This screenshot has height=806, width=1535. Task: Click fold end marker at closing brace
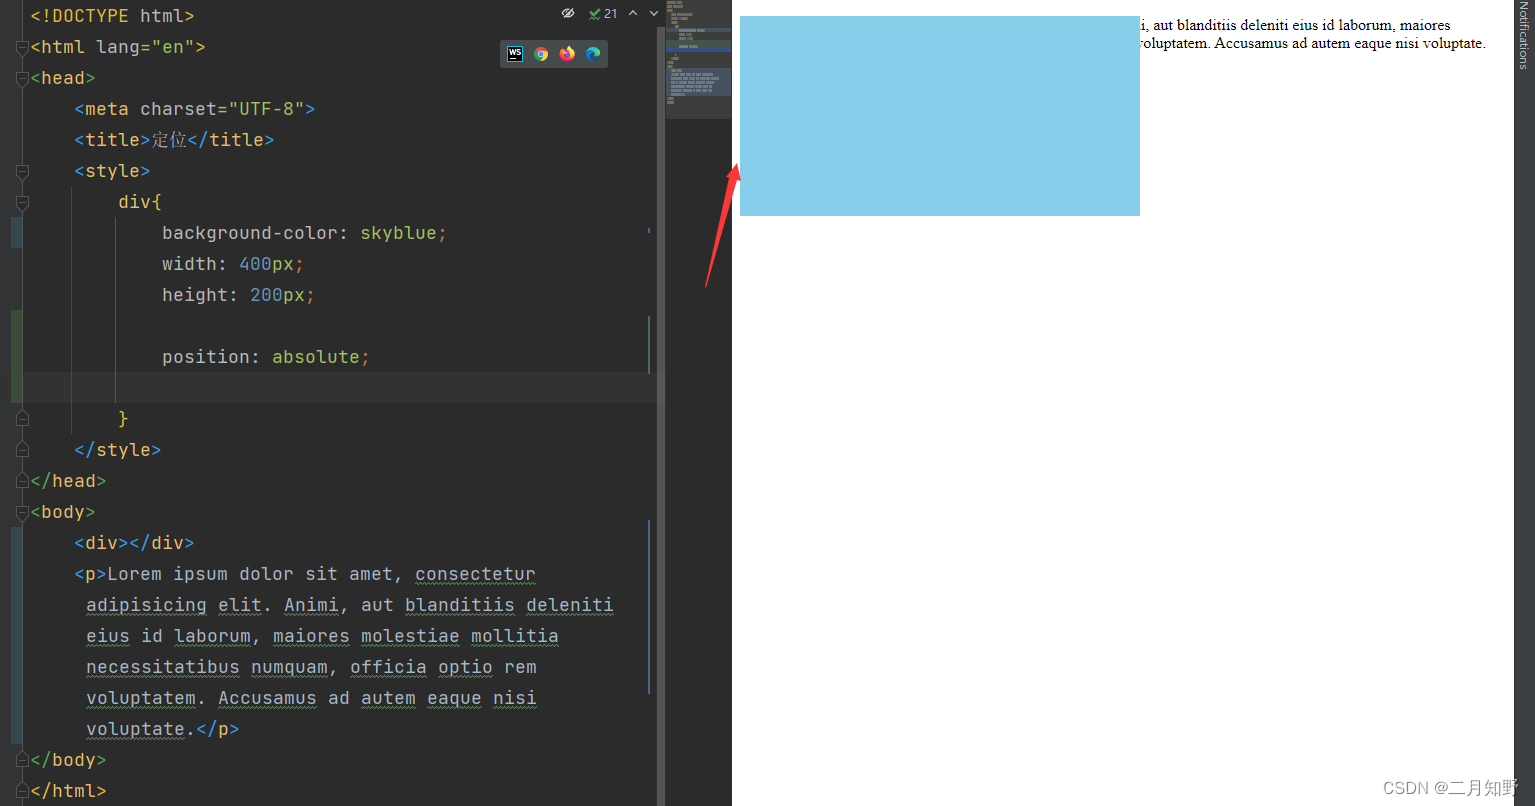[x=22, y=419]
